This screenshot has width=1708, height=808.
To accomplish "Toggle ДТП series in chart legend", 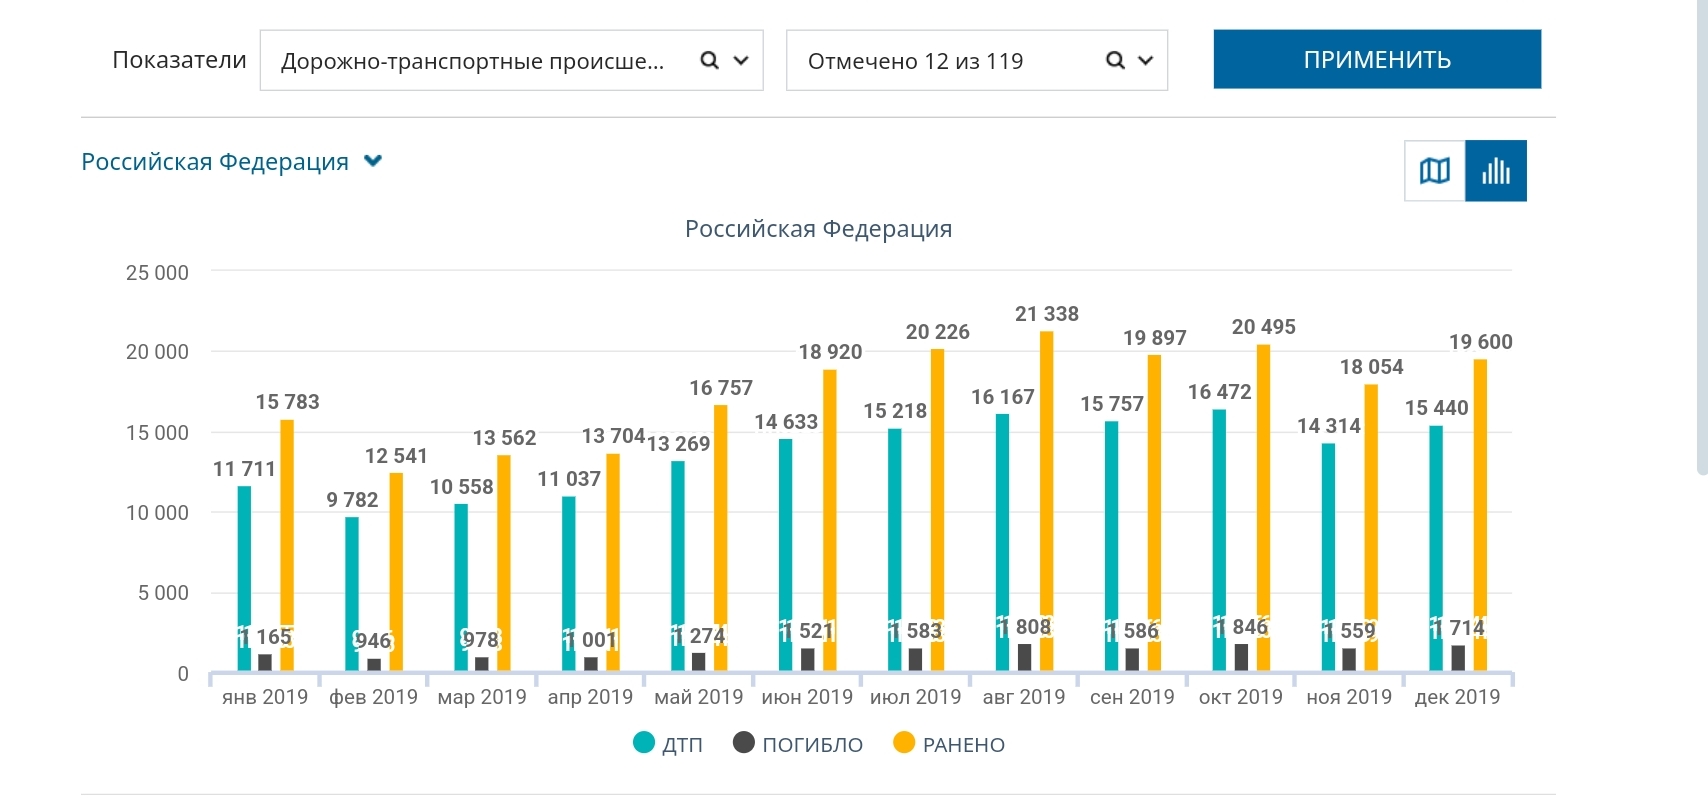I will point(682,744).
